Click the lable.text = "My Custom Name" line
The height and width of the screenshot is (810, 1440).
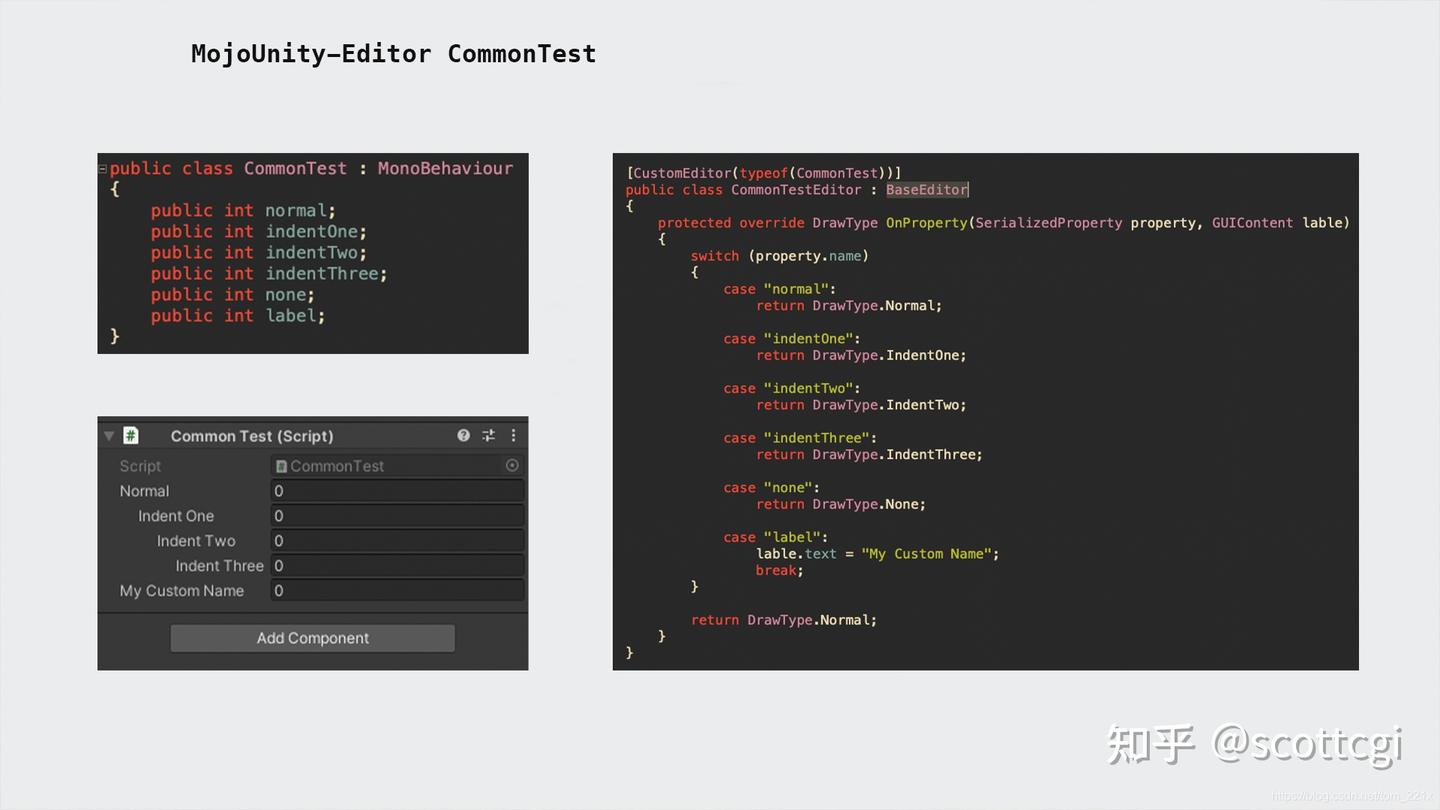pos(878,554)
